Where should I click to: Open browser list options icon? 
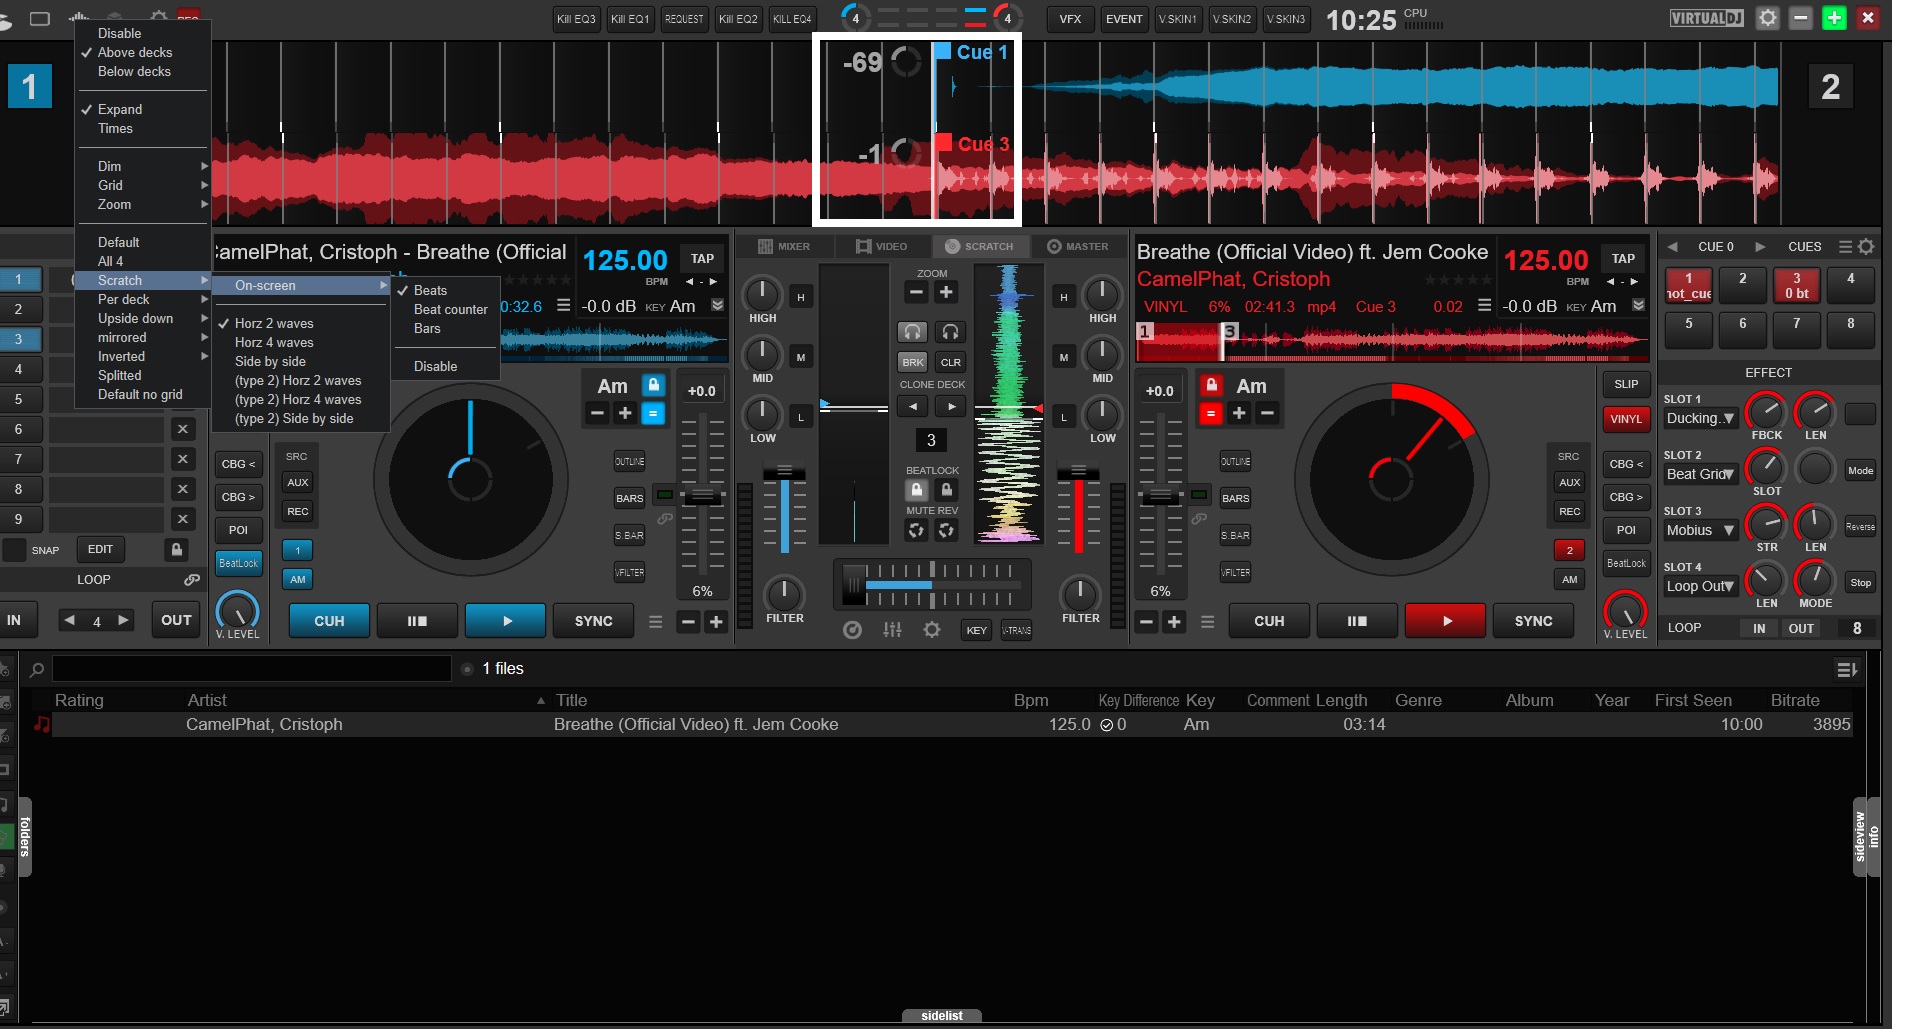[x=1846, y=669]
